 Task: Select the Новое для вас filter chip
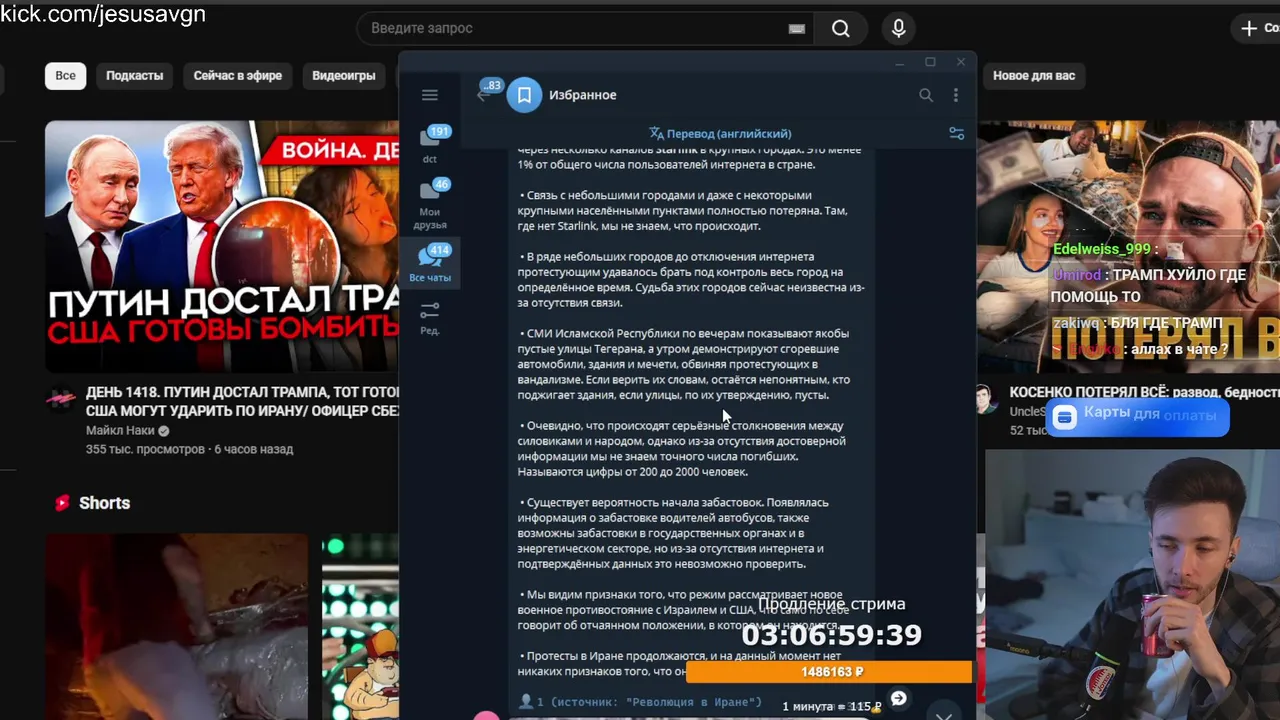coord(1034,76)
